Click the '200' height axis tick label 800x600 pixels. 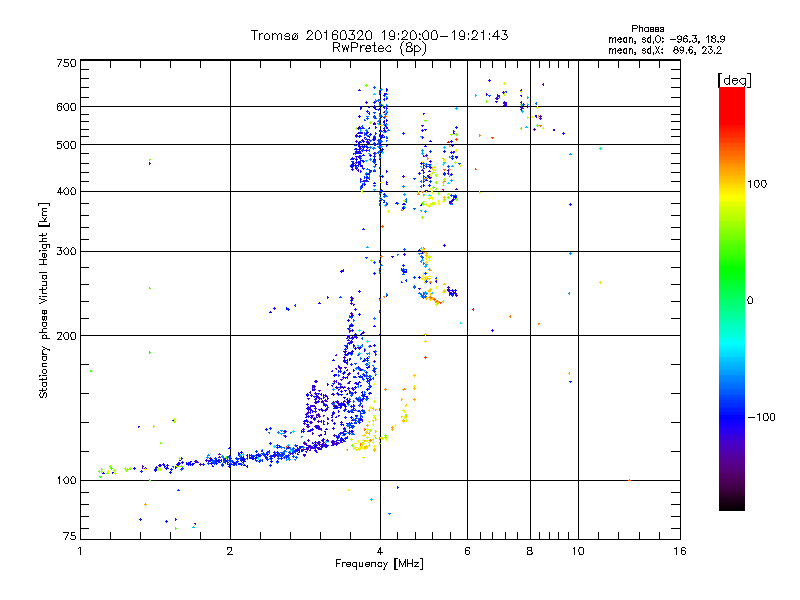(66, 336)
